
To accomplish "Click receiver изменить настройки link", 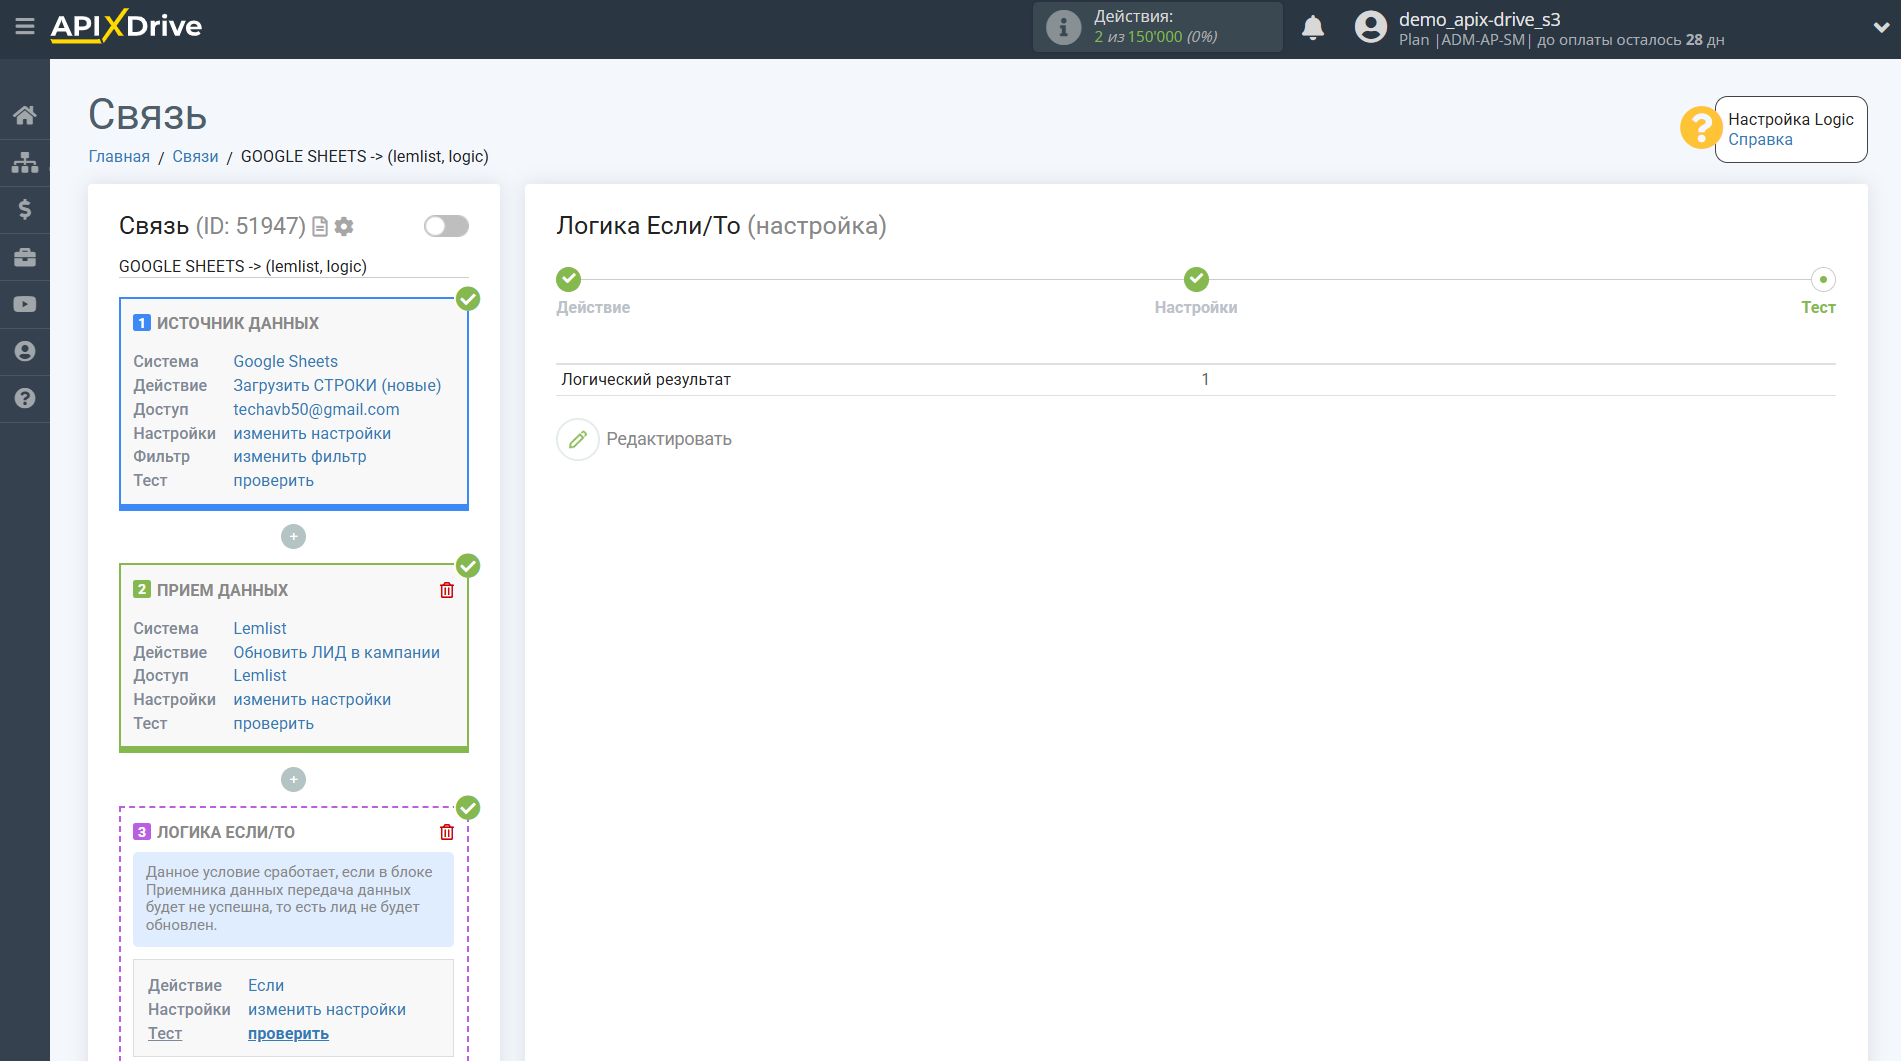I will coord(312,699).
